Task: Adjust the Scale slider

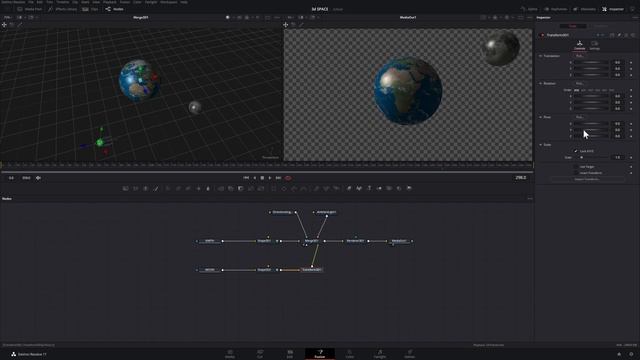Action: [x=591, y=157]
